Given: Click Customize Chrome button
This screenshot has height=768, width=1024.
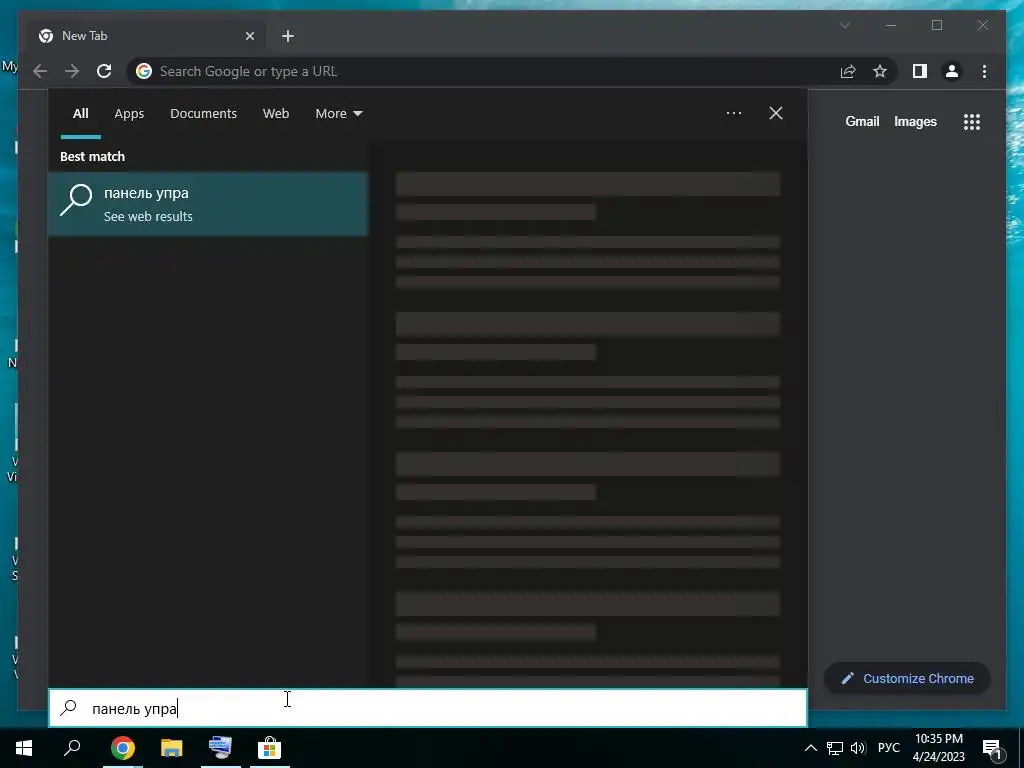Looking at the screenshot, I should pyautogui.click(x=907, y=679).
